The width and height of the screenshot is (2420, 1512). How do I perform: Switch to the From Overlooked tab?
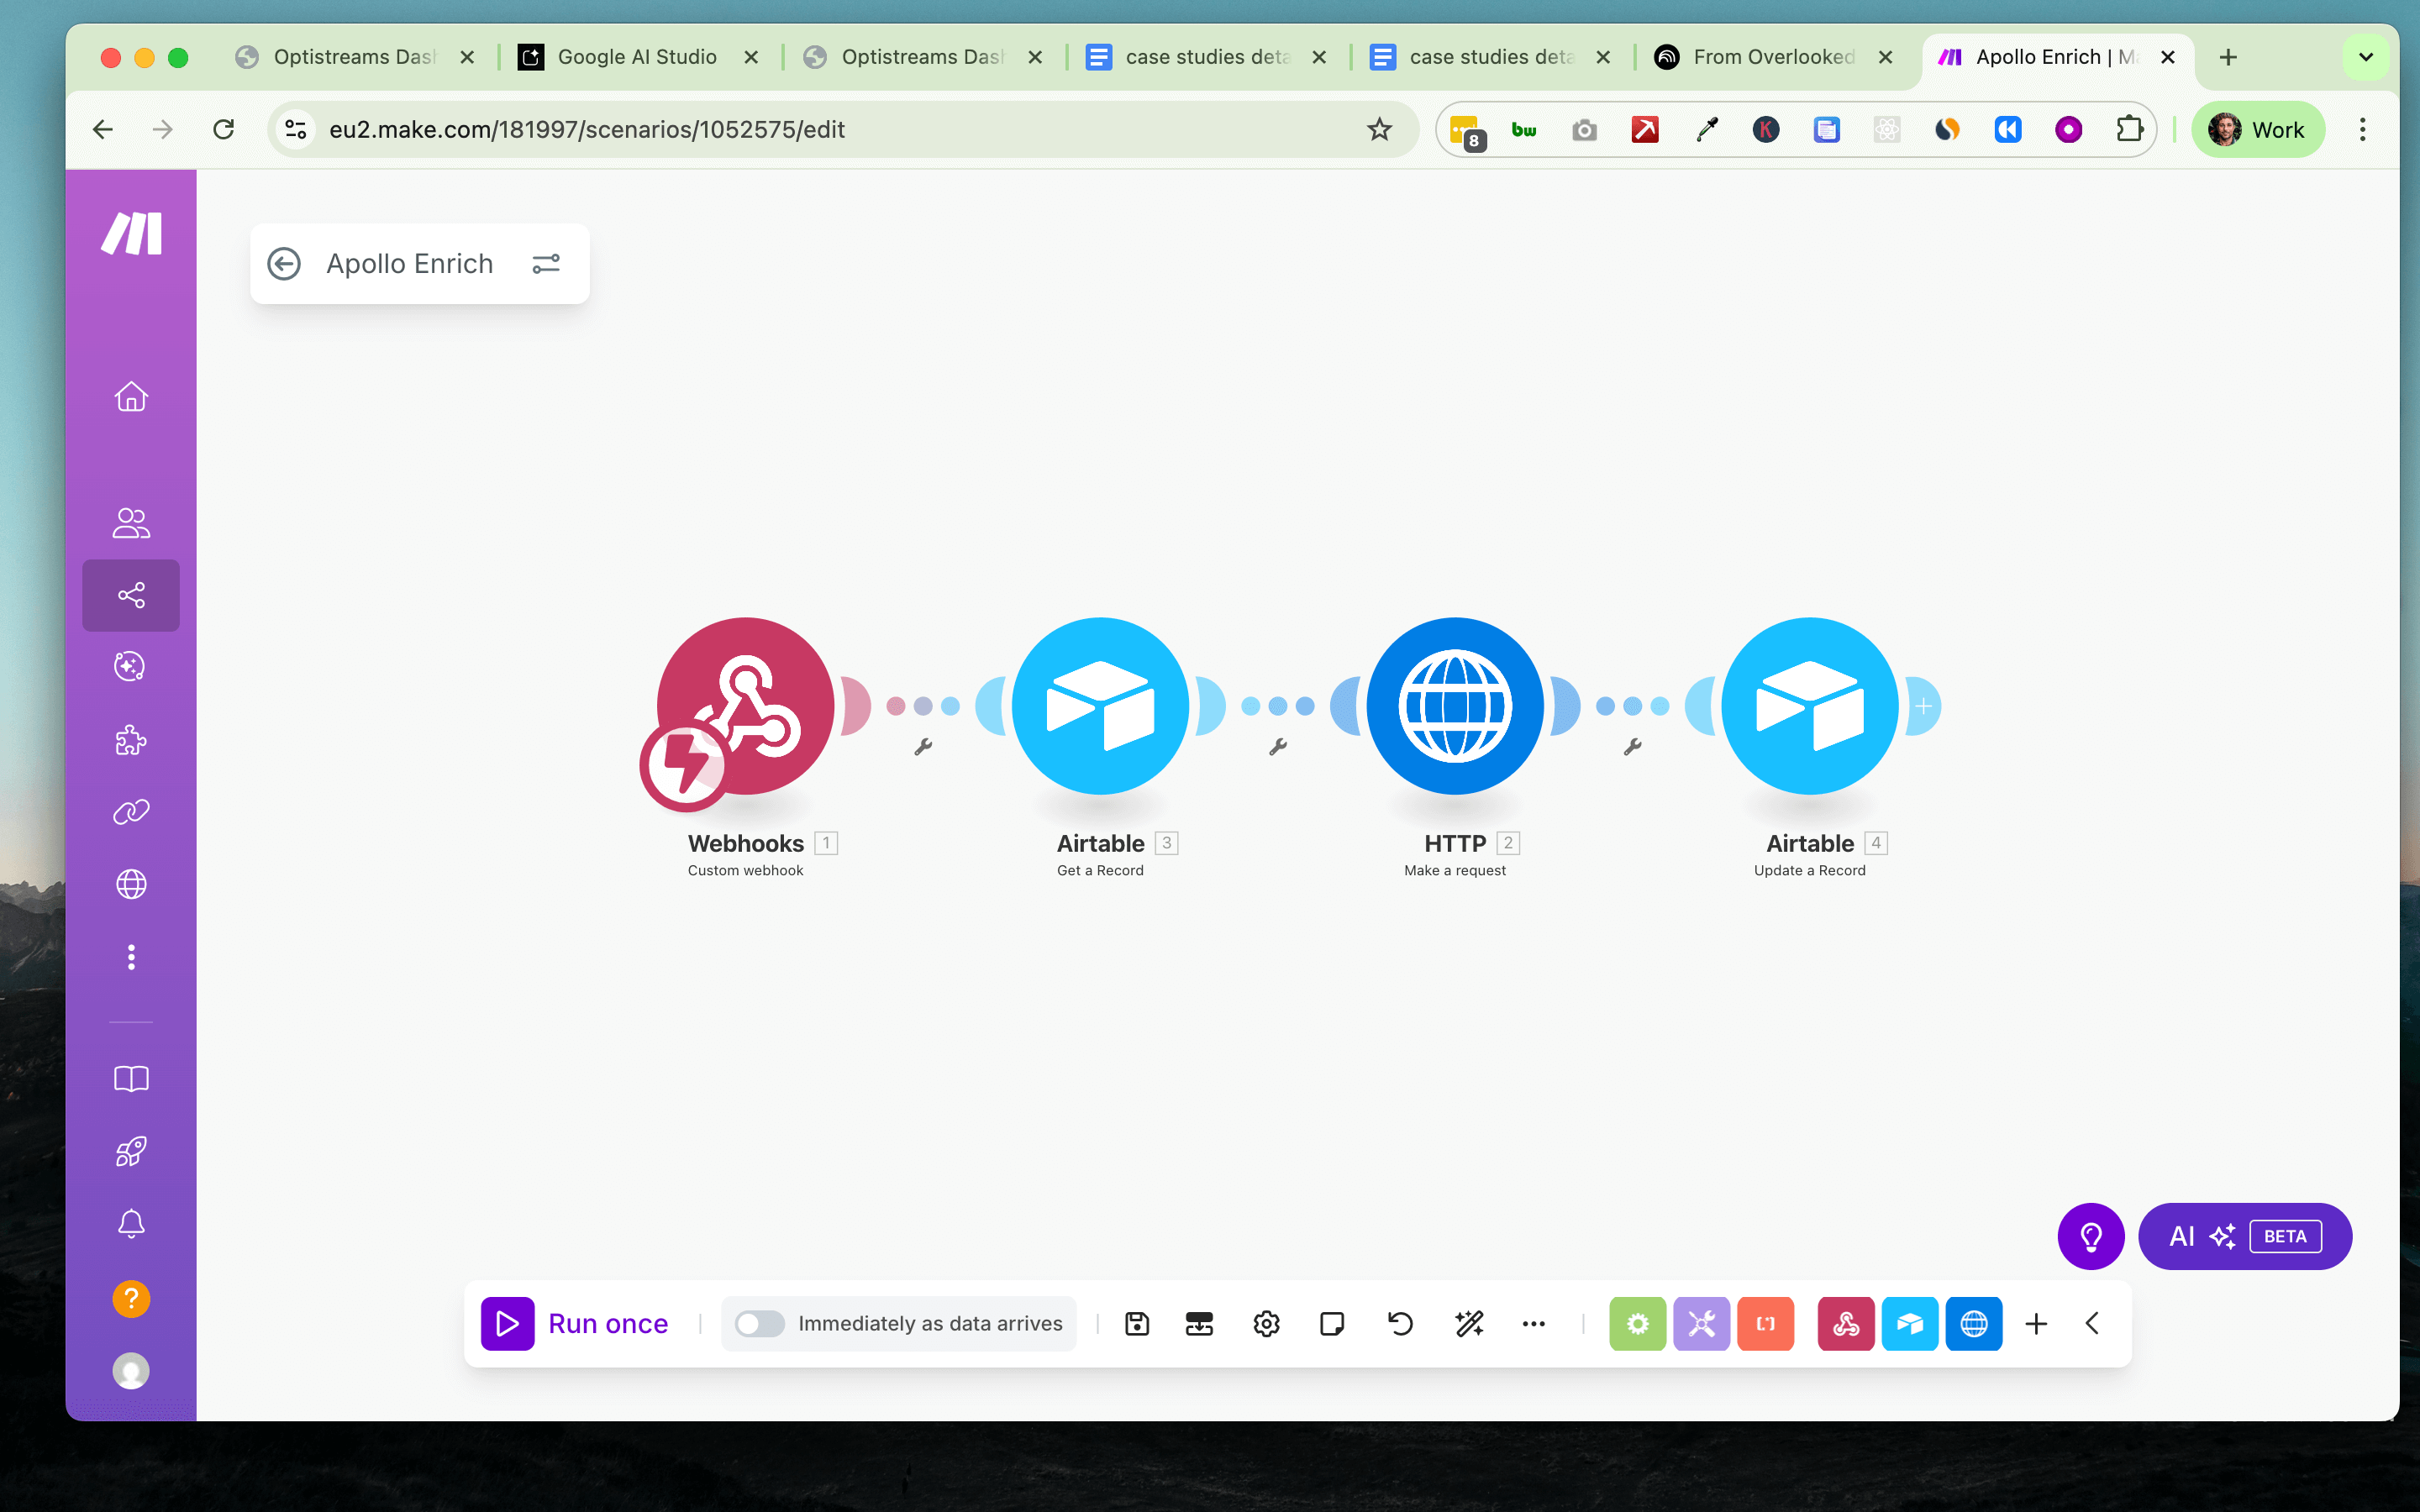tap(1773, 57)
